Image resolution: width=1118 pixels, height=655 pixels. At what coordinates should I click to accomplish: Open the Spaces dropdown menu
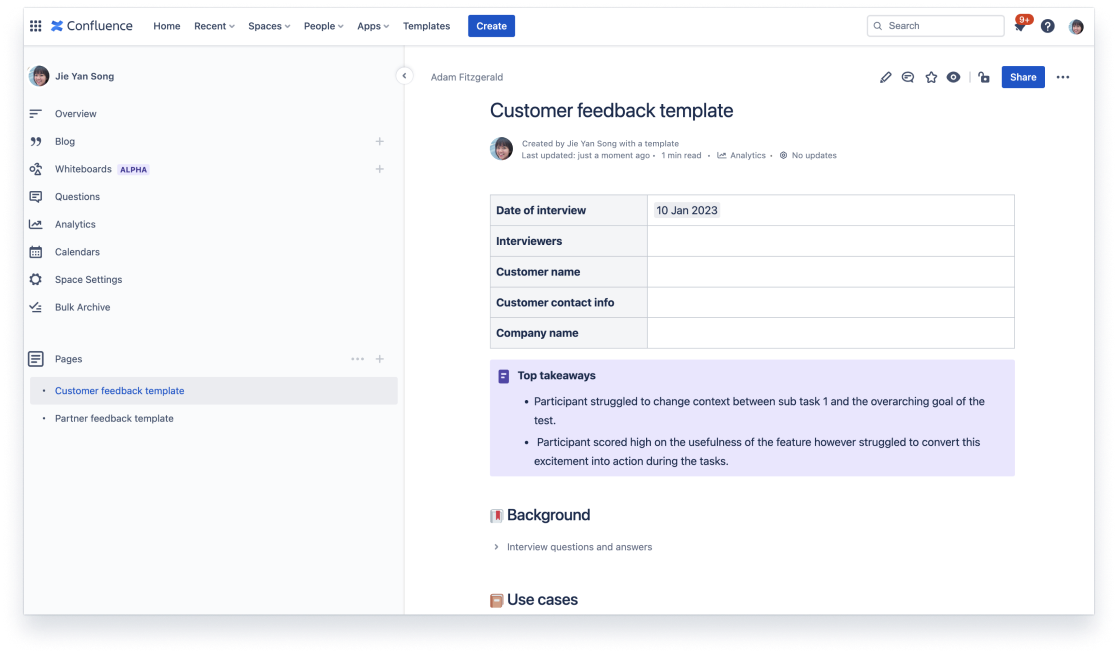pos(269,26)
